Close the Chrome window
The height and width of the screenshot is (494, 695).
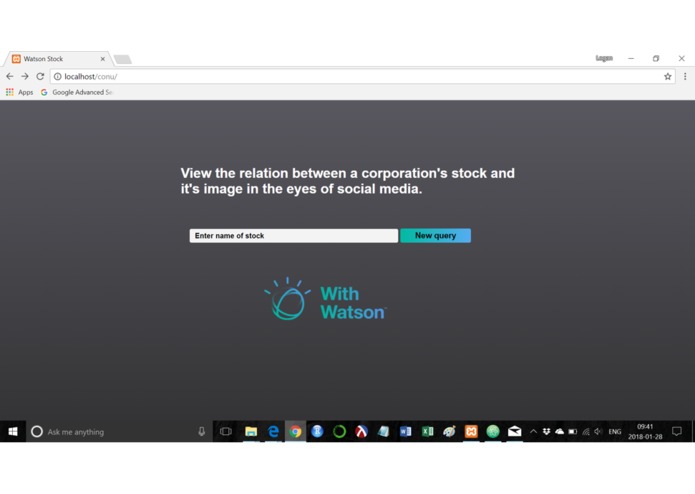[x=682, y=58]
